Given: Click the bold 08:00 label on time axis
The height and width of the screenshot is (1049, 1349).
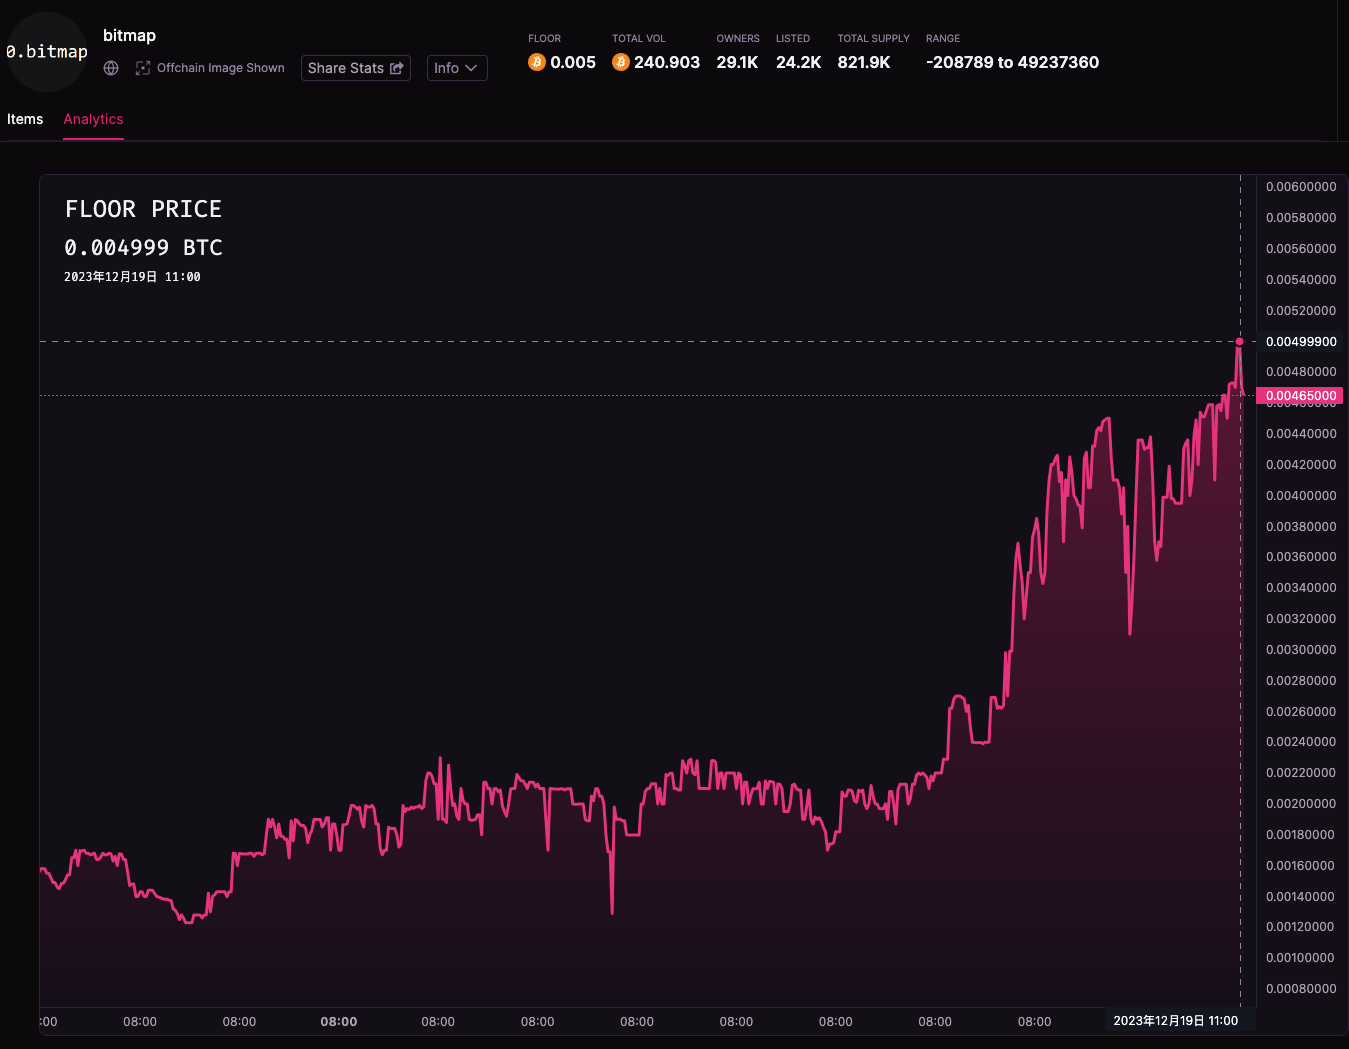Looking at the screenshot, I should [339, 1022].
